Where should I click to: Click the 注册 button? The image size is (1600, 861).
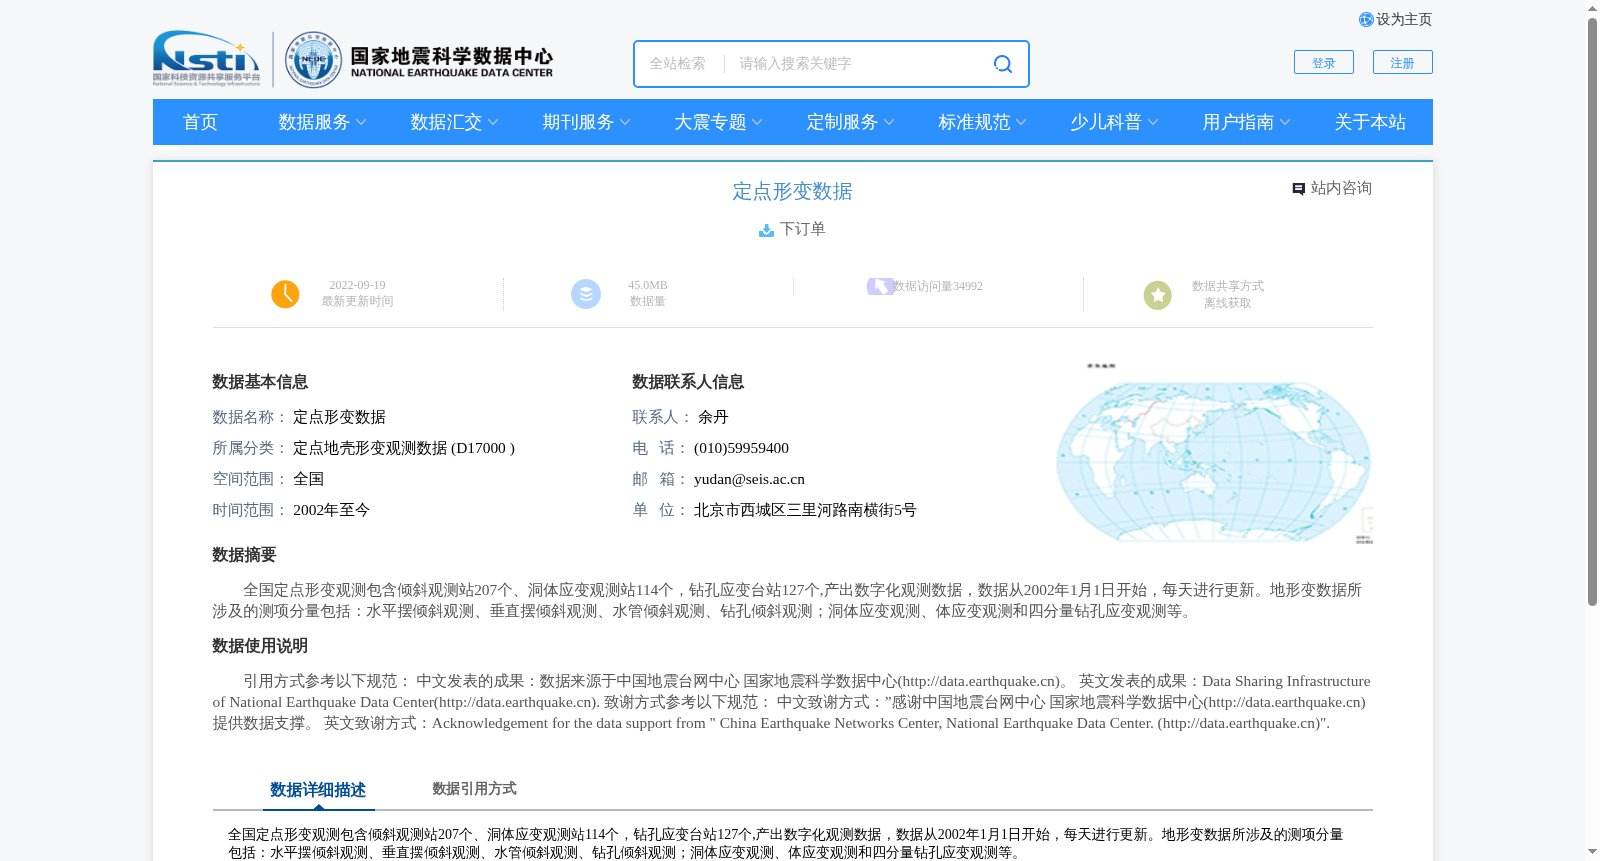pos(1402,62)
